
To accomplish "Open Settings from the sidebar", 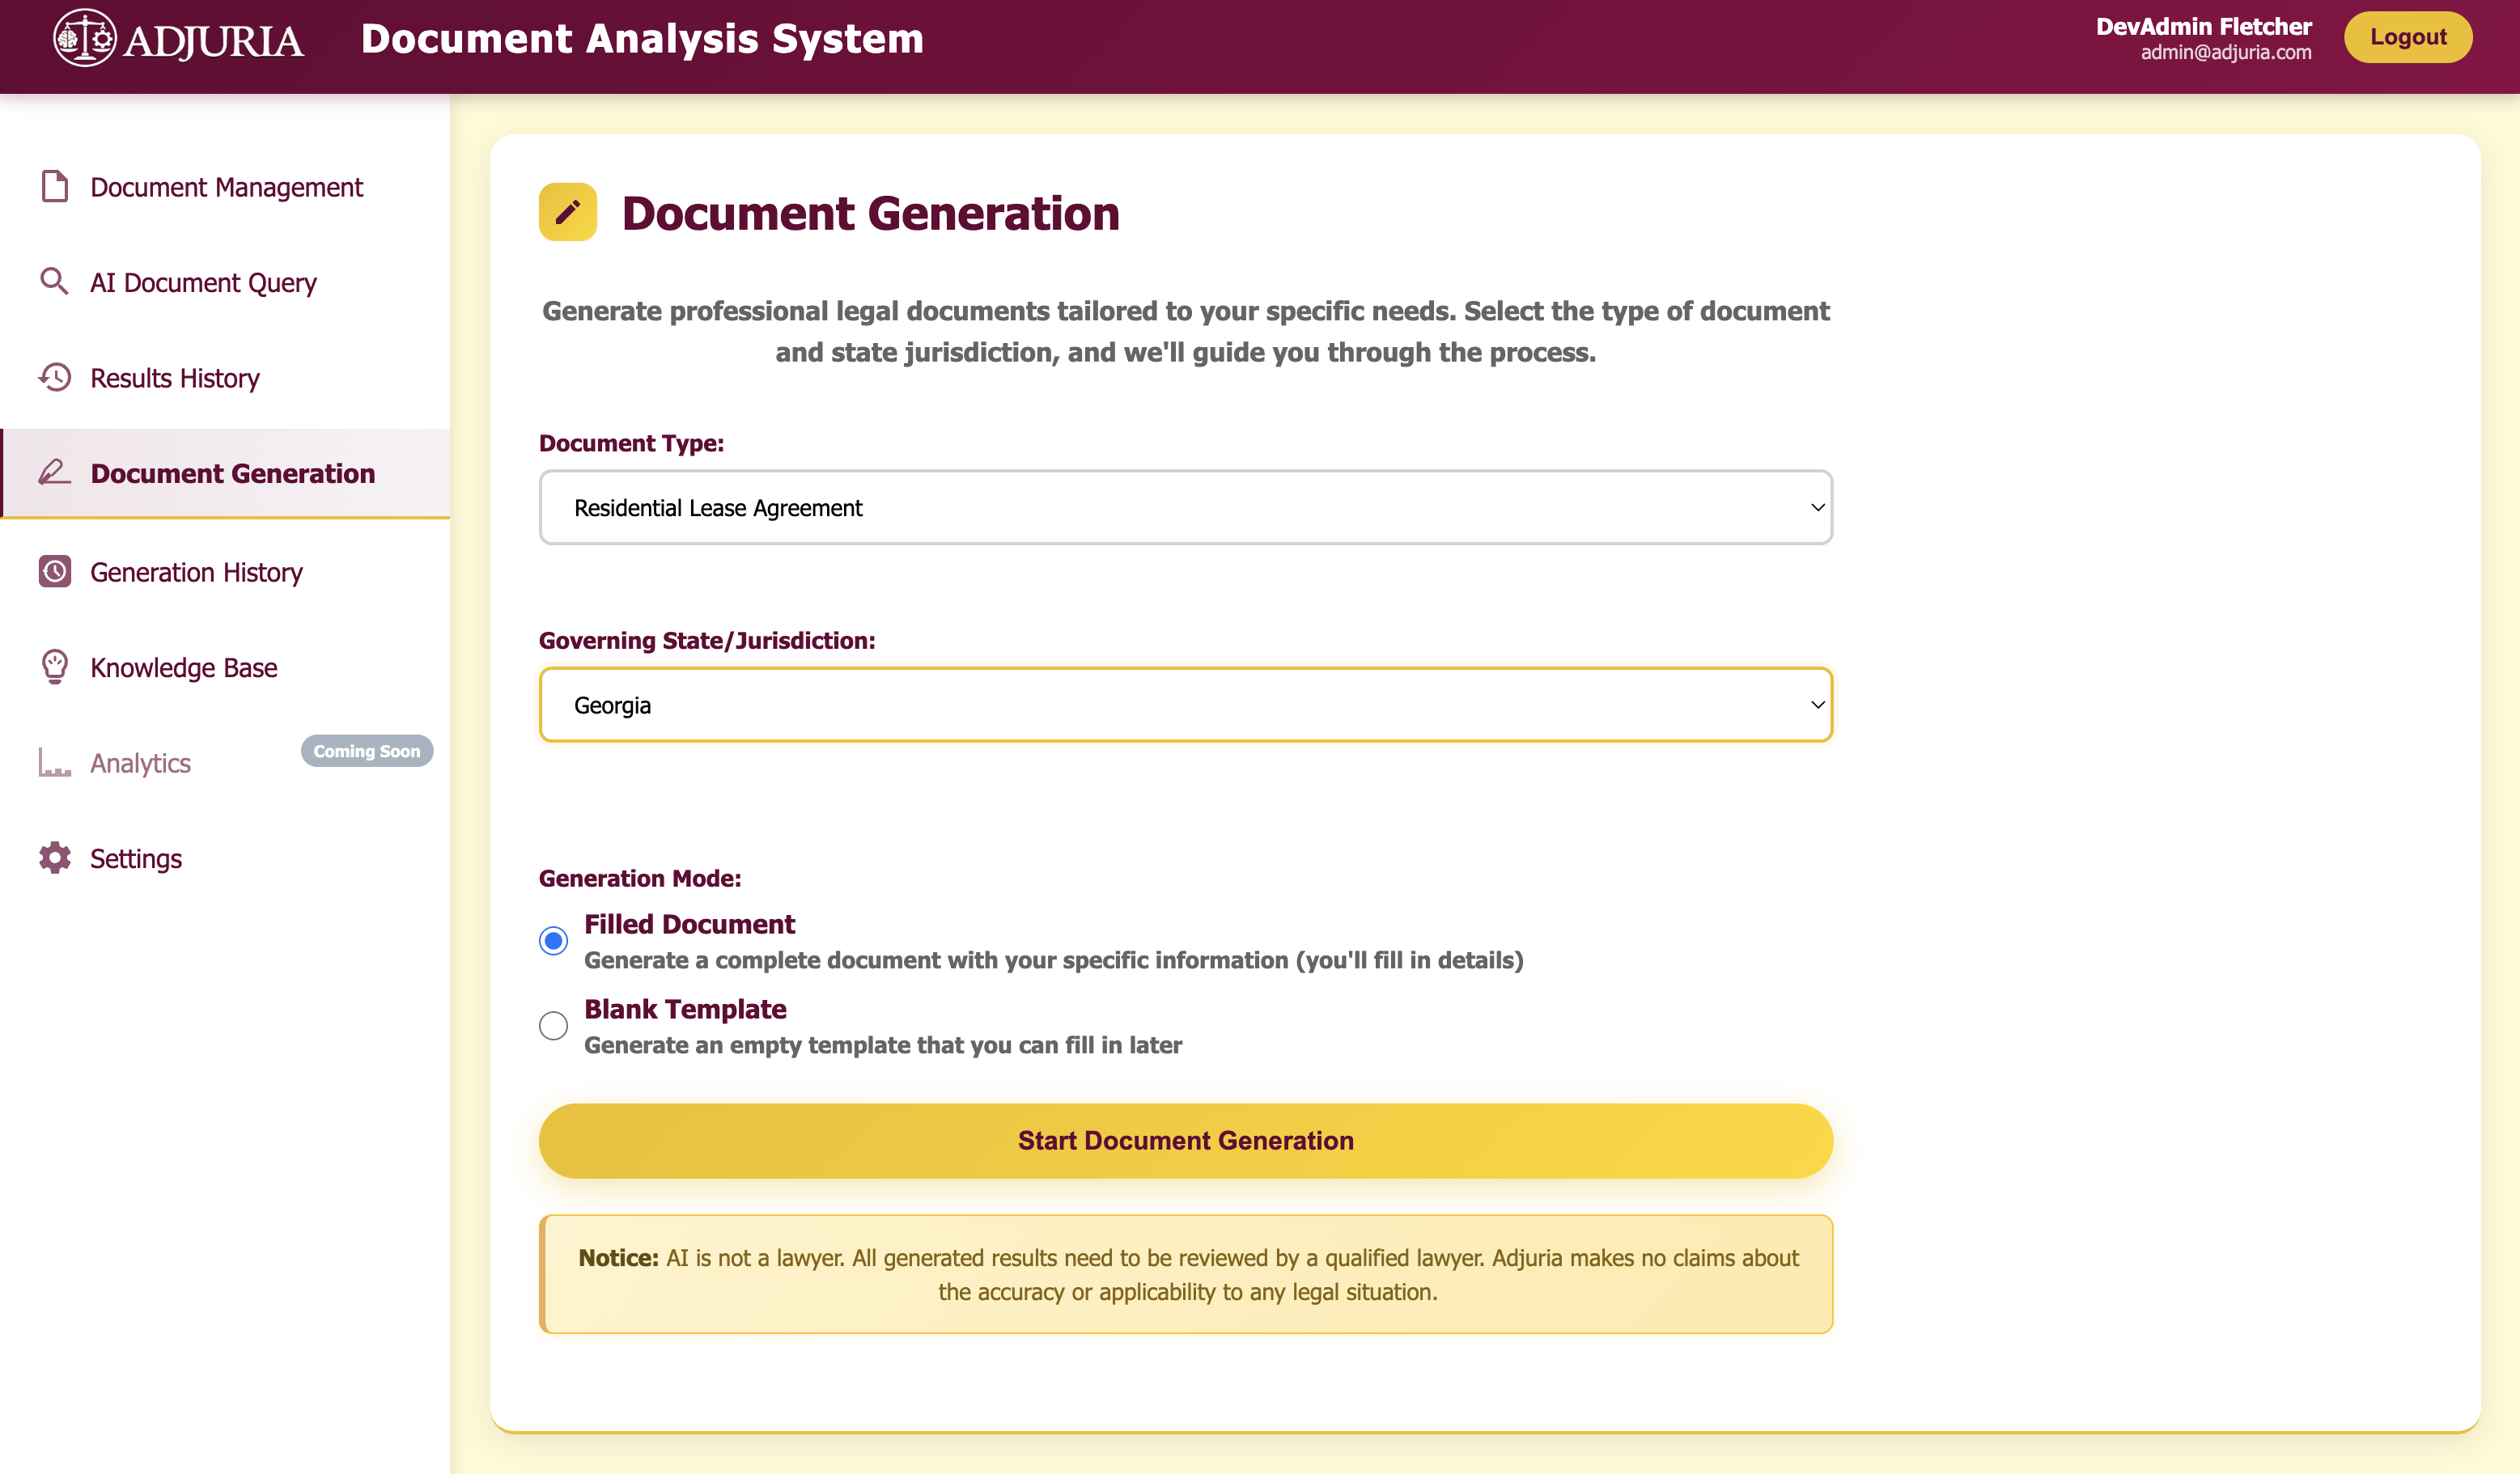I will (x=225, y=859).
